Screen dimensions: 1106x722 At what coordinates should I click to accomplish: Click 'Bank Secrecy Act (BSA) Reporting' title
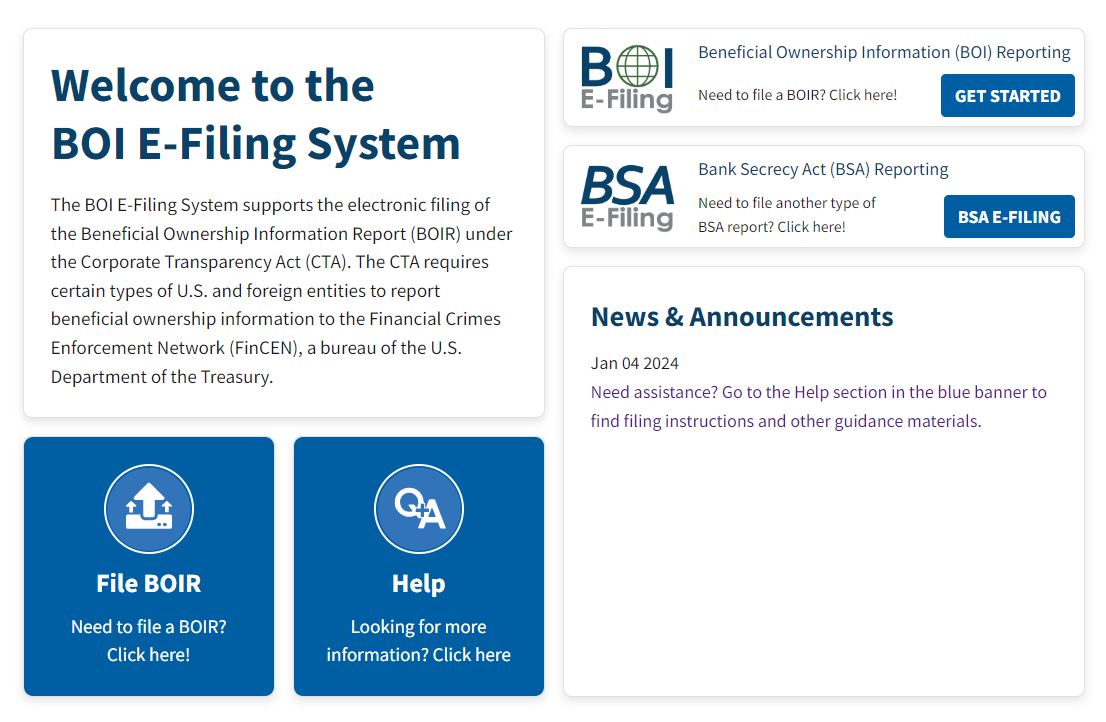coord(823,169)
